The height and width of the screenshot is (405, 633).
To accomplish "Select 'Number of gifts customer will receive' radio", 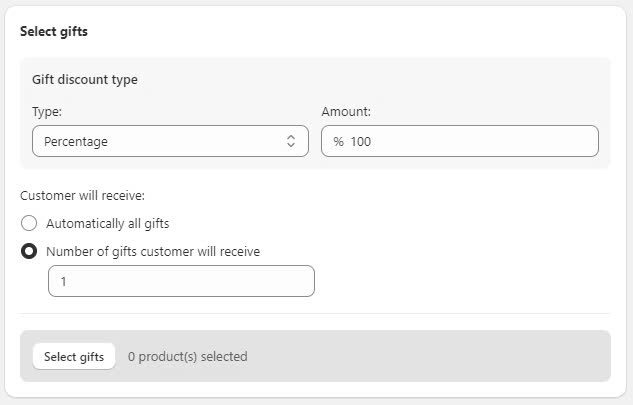I will 29,252.
